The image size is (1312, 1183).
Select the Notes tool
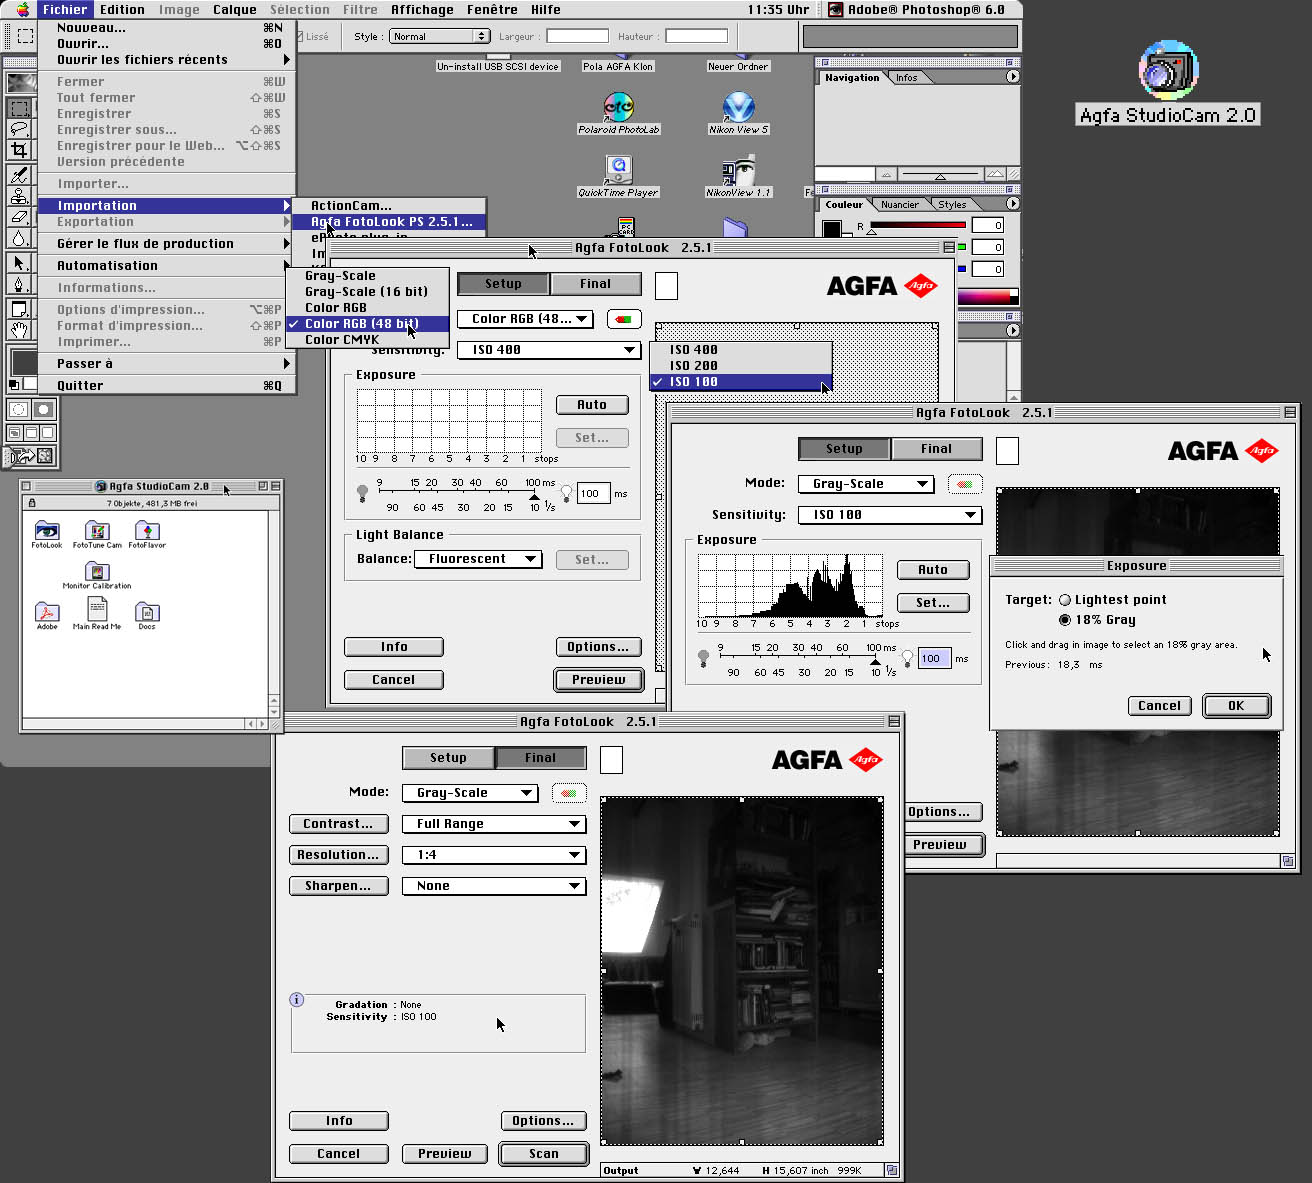pos(19,309)
